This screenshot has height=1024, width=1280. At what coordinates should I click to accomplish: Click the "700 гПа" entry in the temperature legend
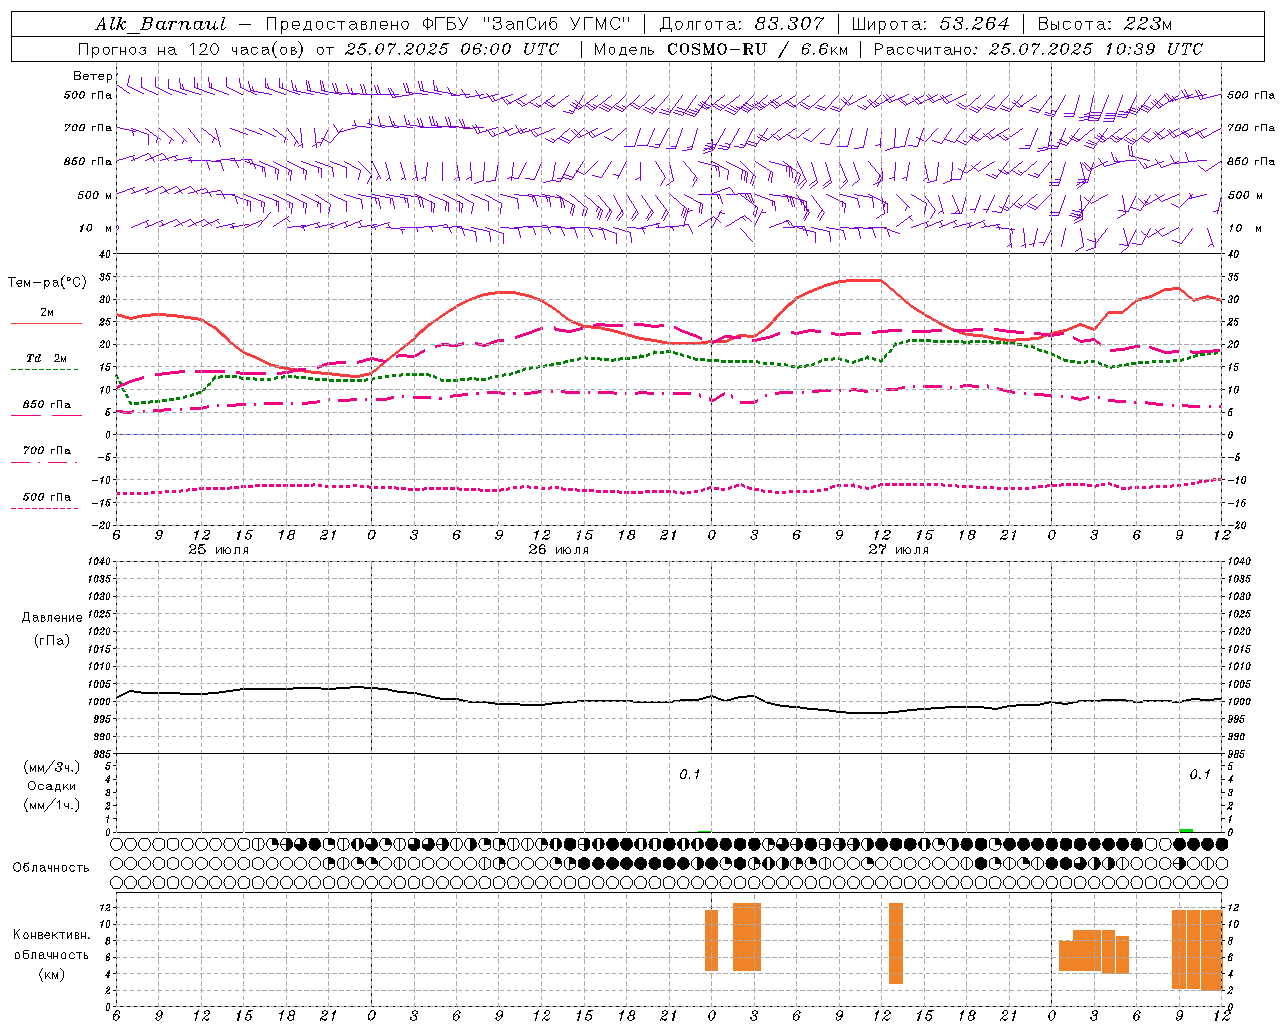(x=47, y=451)
